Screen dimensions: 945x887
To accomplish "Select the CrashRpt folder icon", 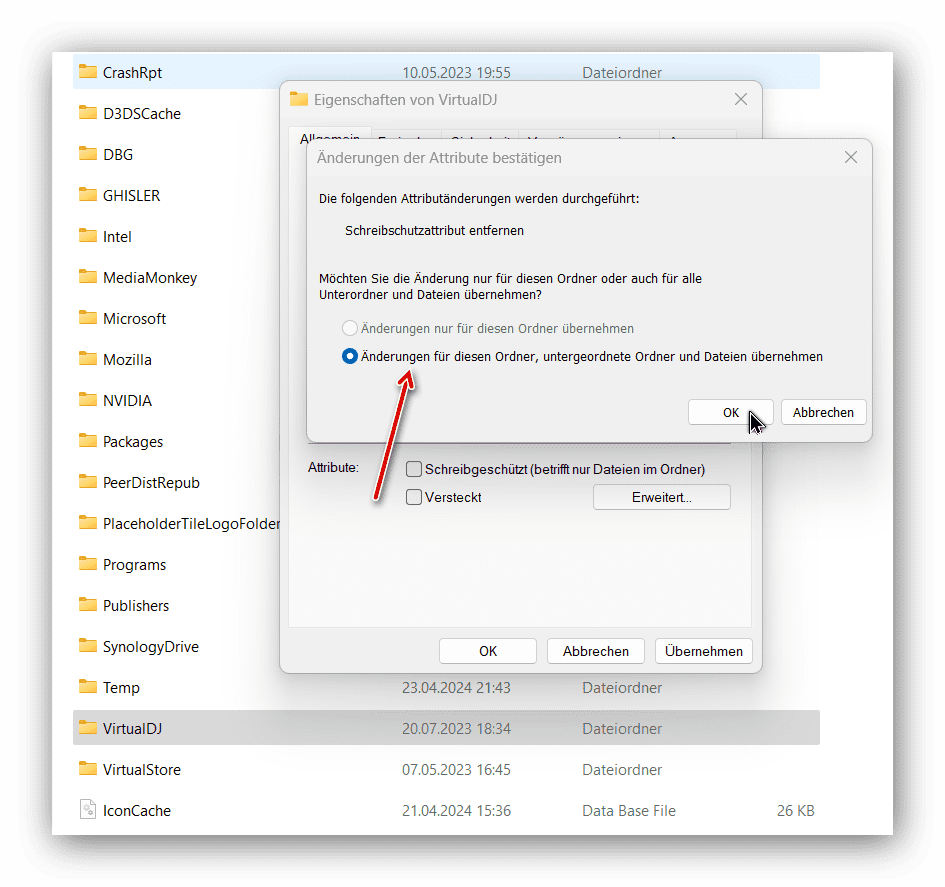I will 88,72.
